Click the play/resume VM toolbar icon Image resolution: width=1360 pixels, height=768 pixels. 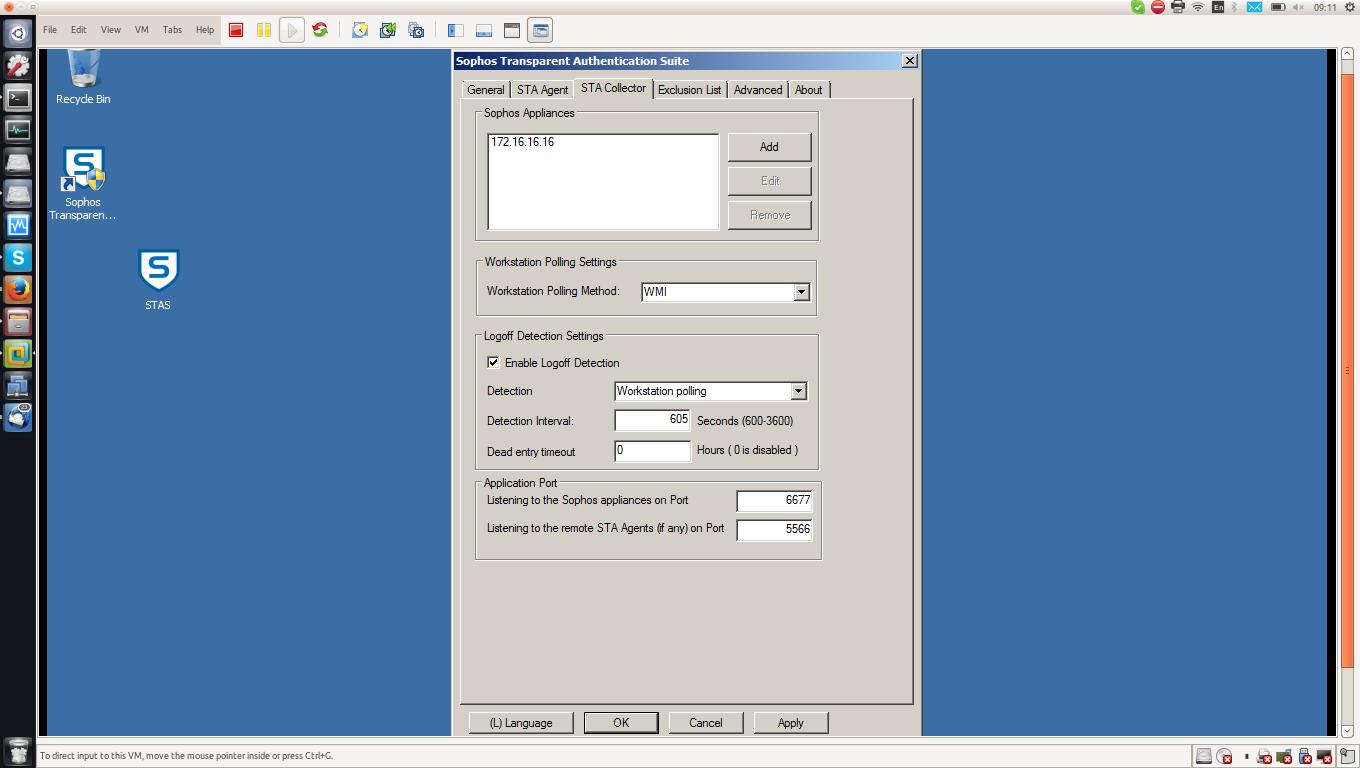pyautogui.click(x=292, y=30)
